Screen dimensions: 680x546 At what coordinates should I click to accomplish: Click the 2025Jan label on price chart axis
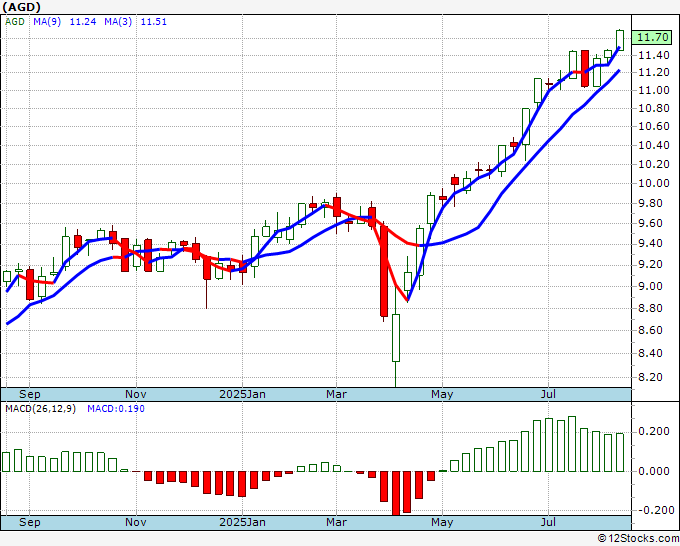pyautogui.click(x=242, y=394)
